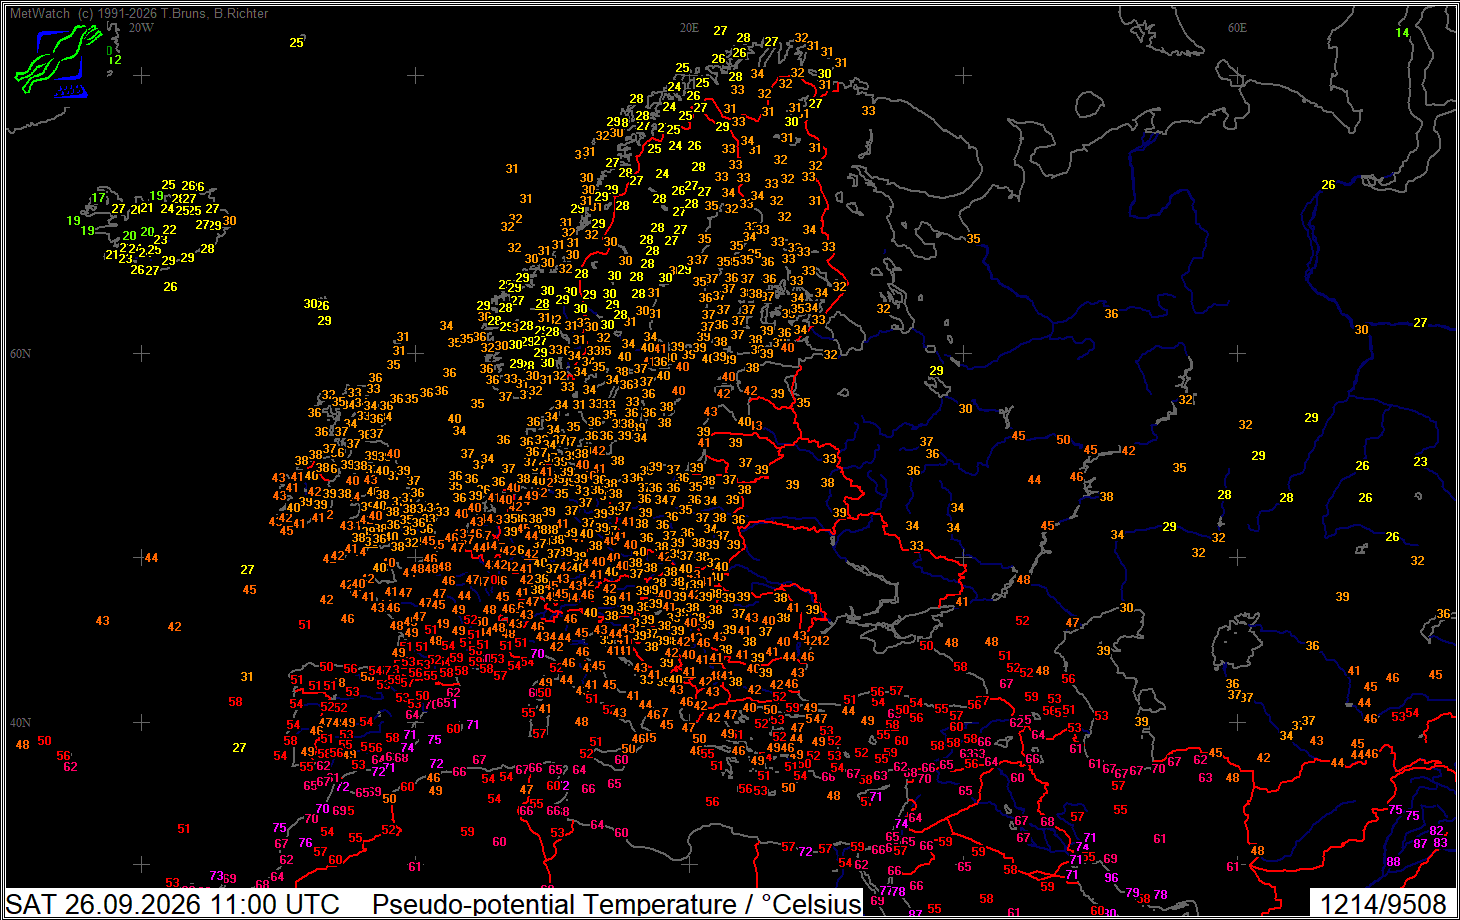The height and width of the screenshot is (920, 1460).
Task: Click the 20W longitude label
Action: coord(141,27)
